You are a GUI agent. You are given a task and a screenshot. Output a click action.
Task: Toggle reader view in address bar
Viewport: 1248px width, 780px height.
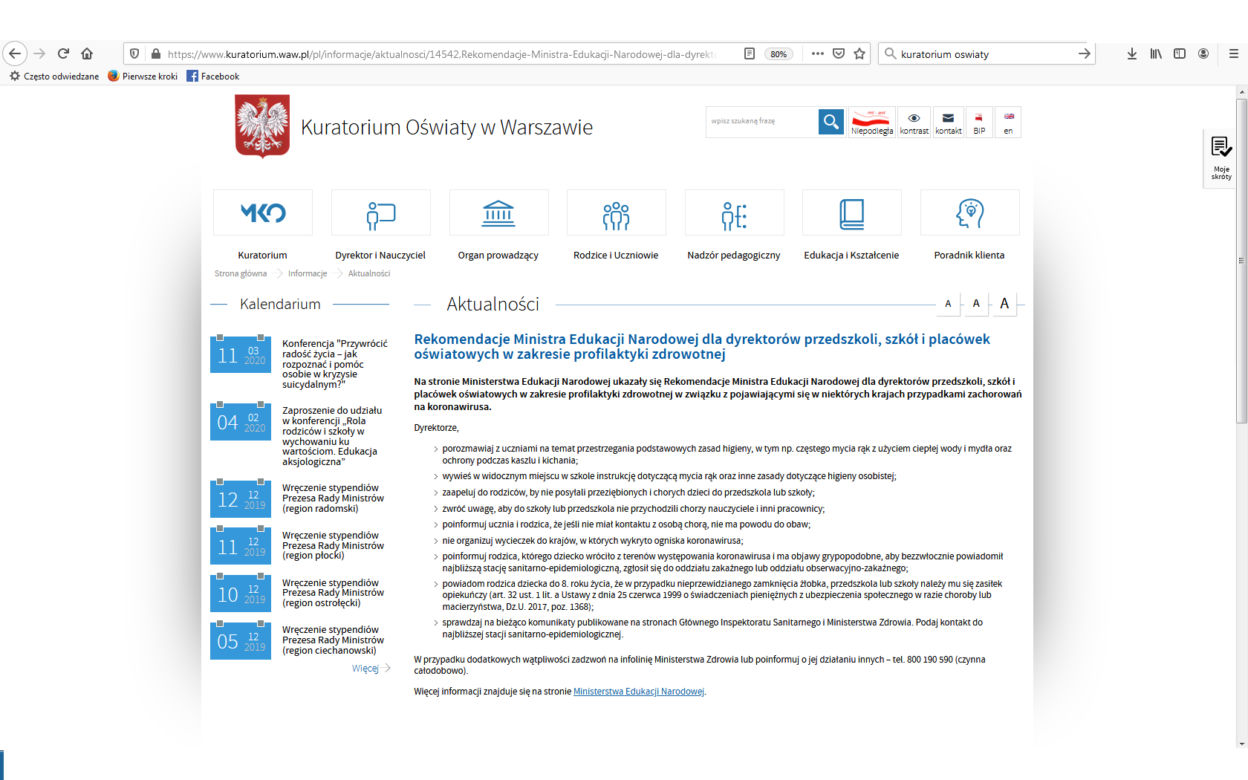pyautogui.click(x=749, y=54)
